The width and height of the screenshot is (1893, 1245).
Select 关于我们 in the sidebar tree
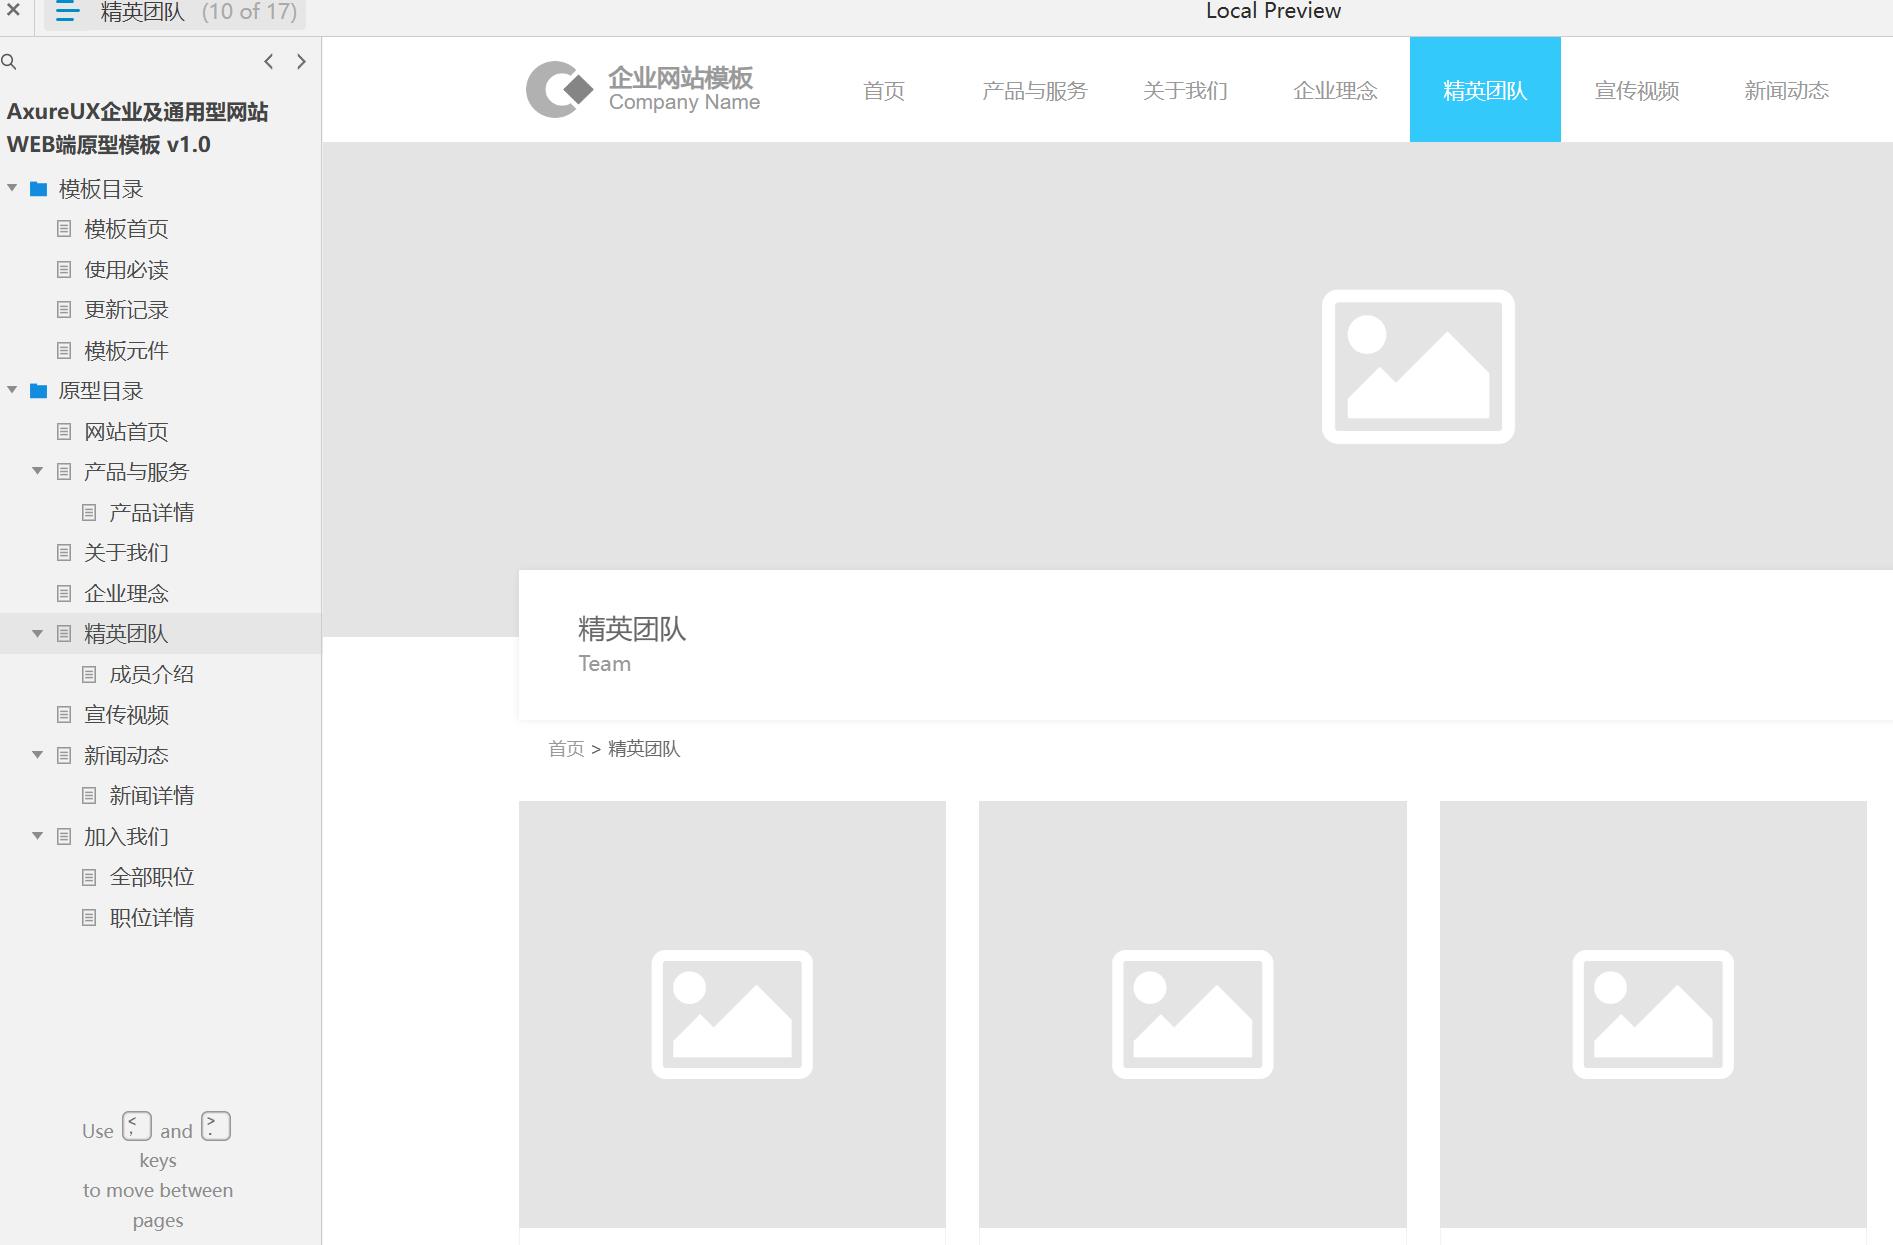point(126,553)
